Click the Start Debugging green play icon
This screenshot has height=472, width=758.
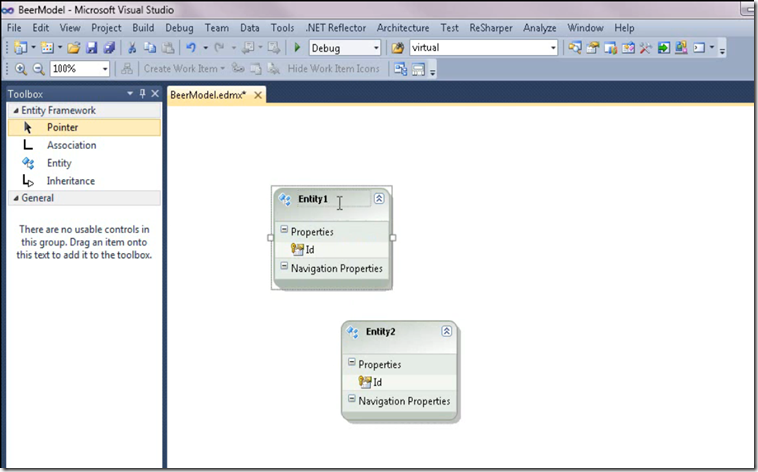click(297, 47)
